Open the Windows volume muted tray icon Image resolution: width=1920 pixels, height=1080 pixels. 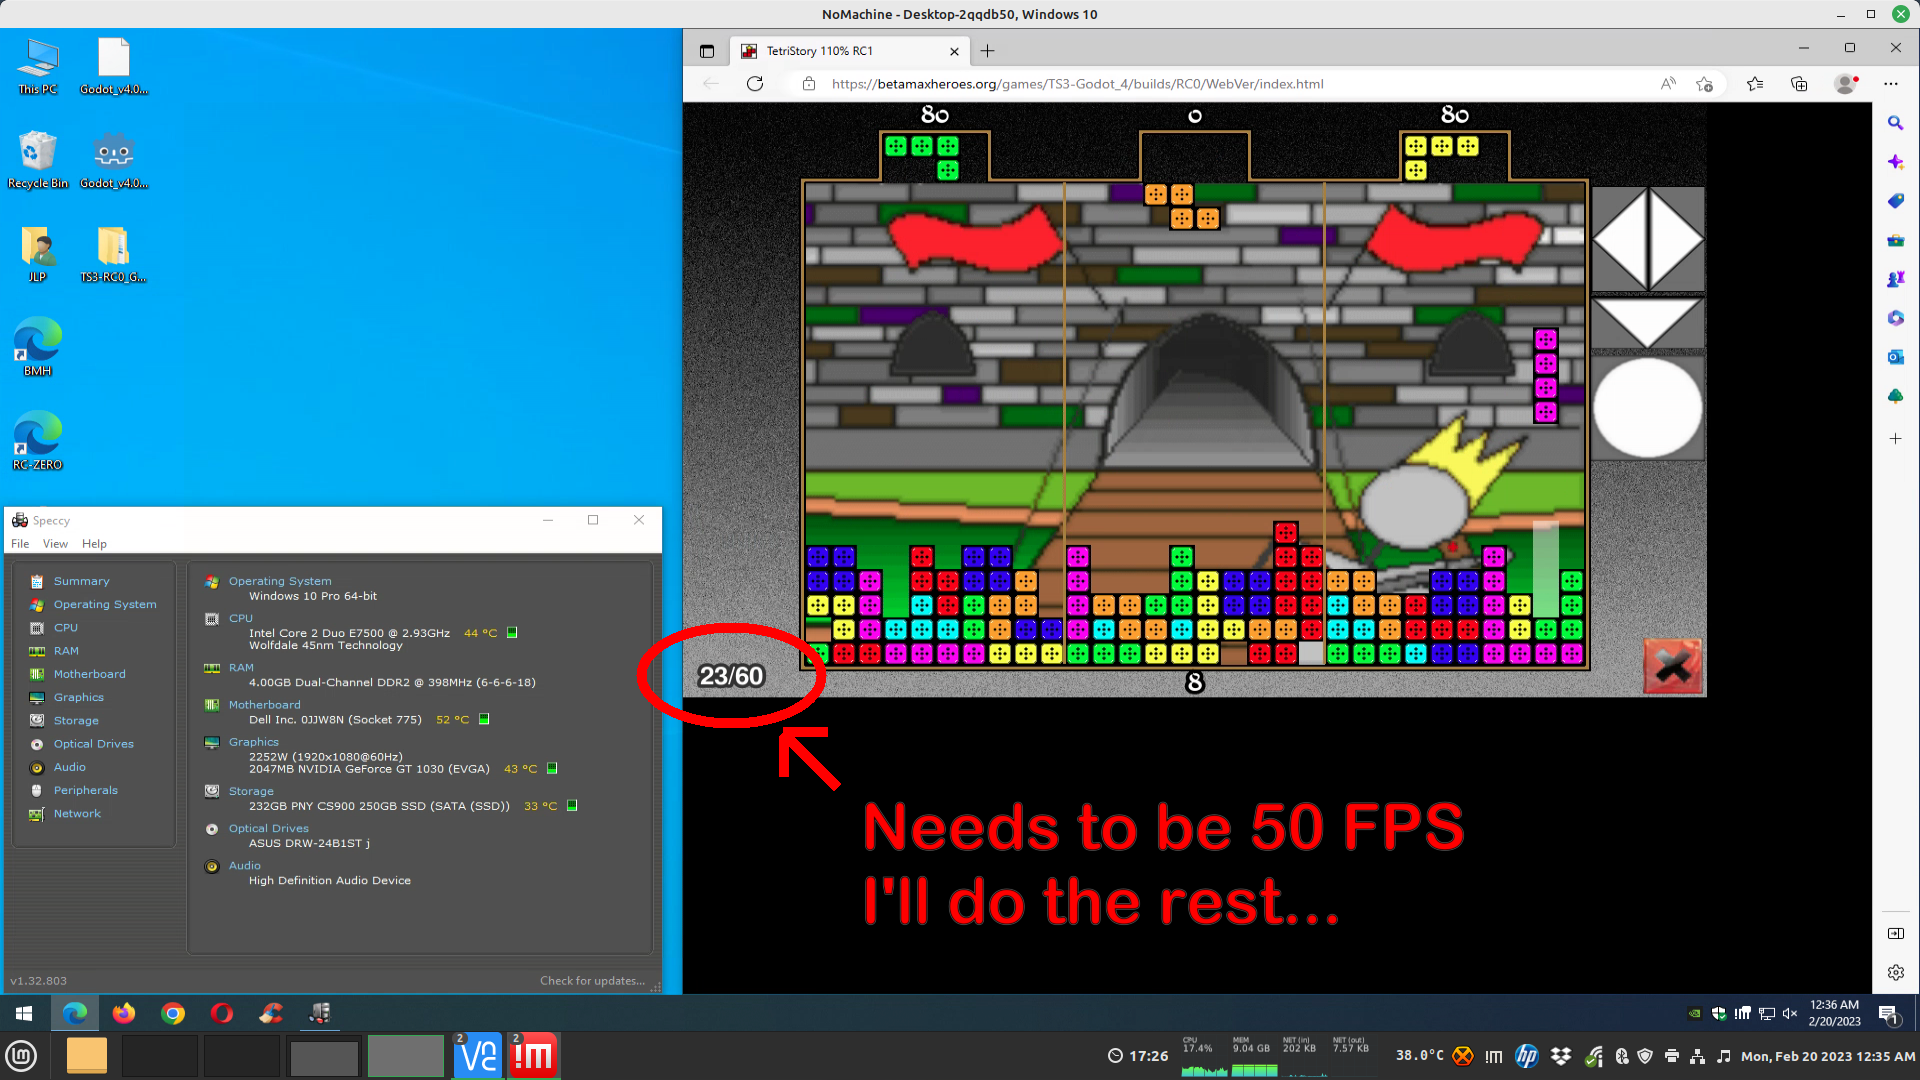(1790, 1013)
